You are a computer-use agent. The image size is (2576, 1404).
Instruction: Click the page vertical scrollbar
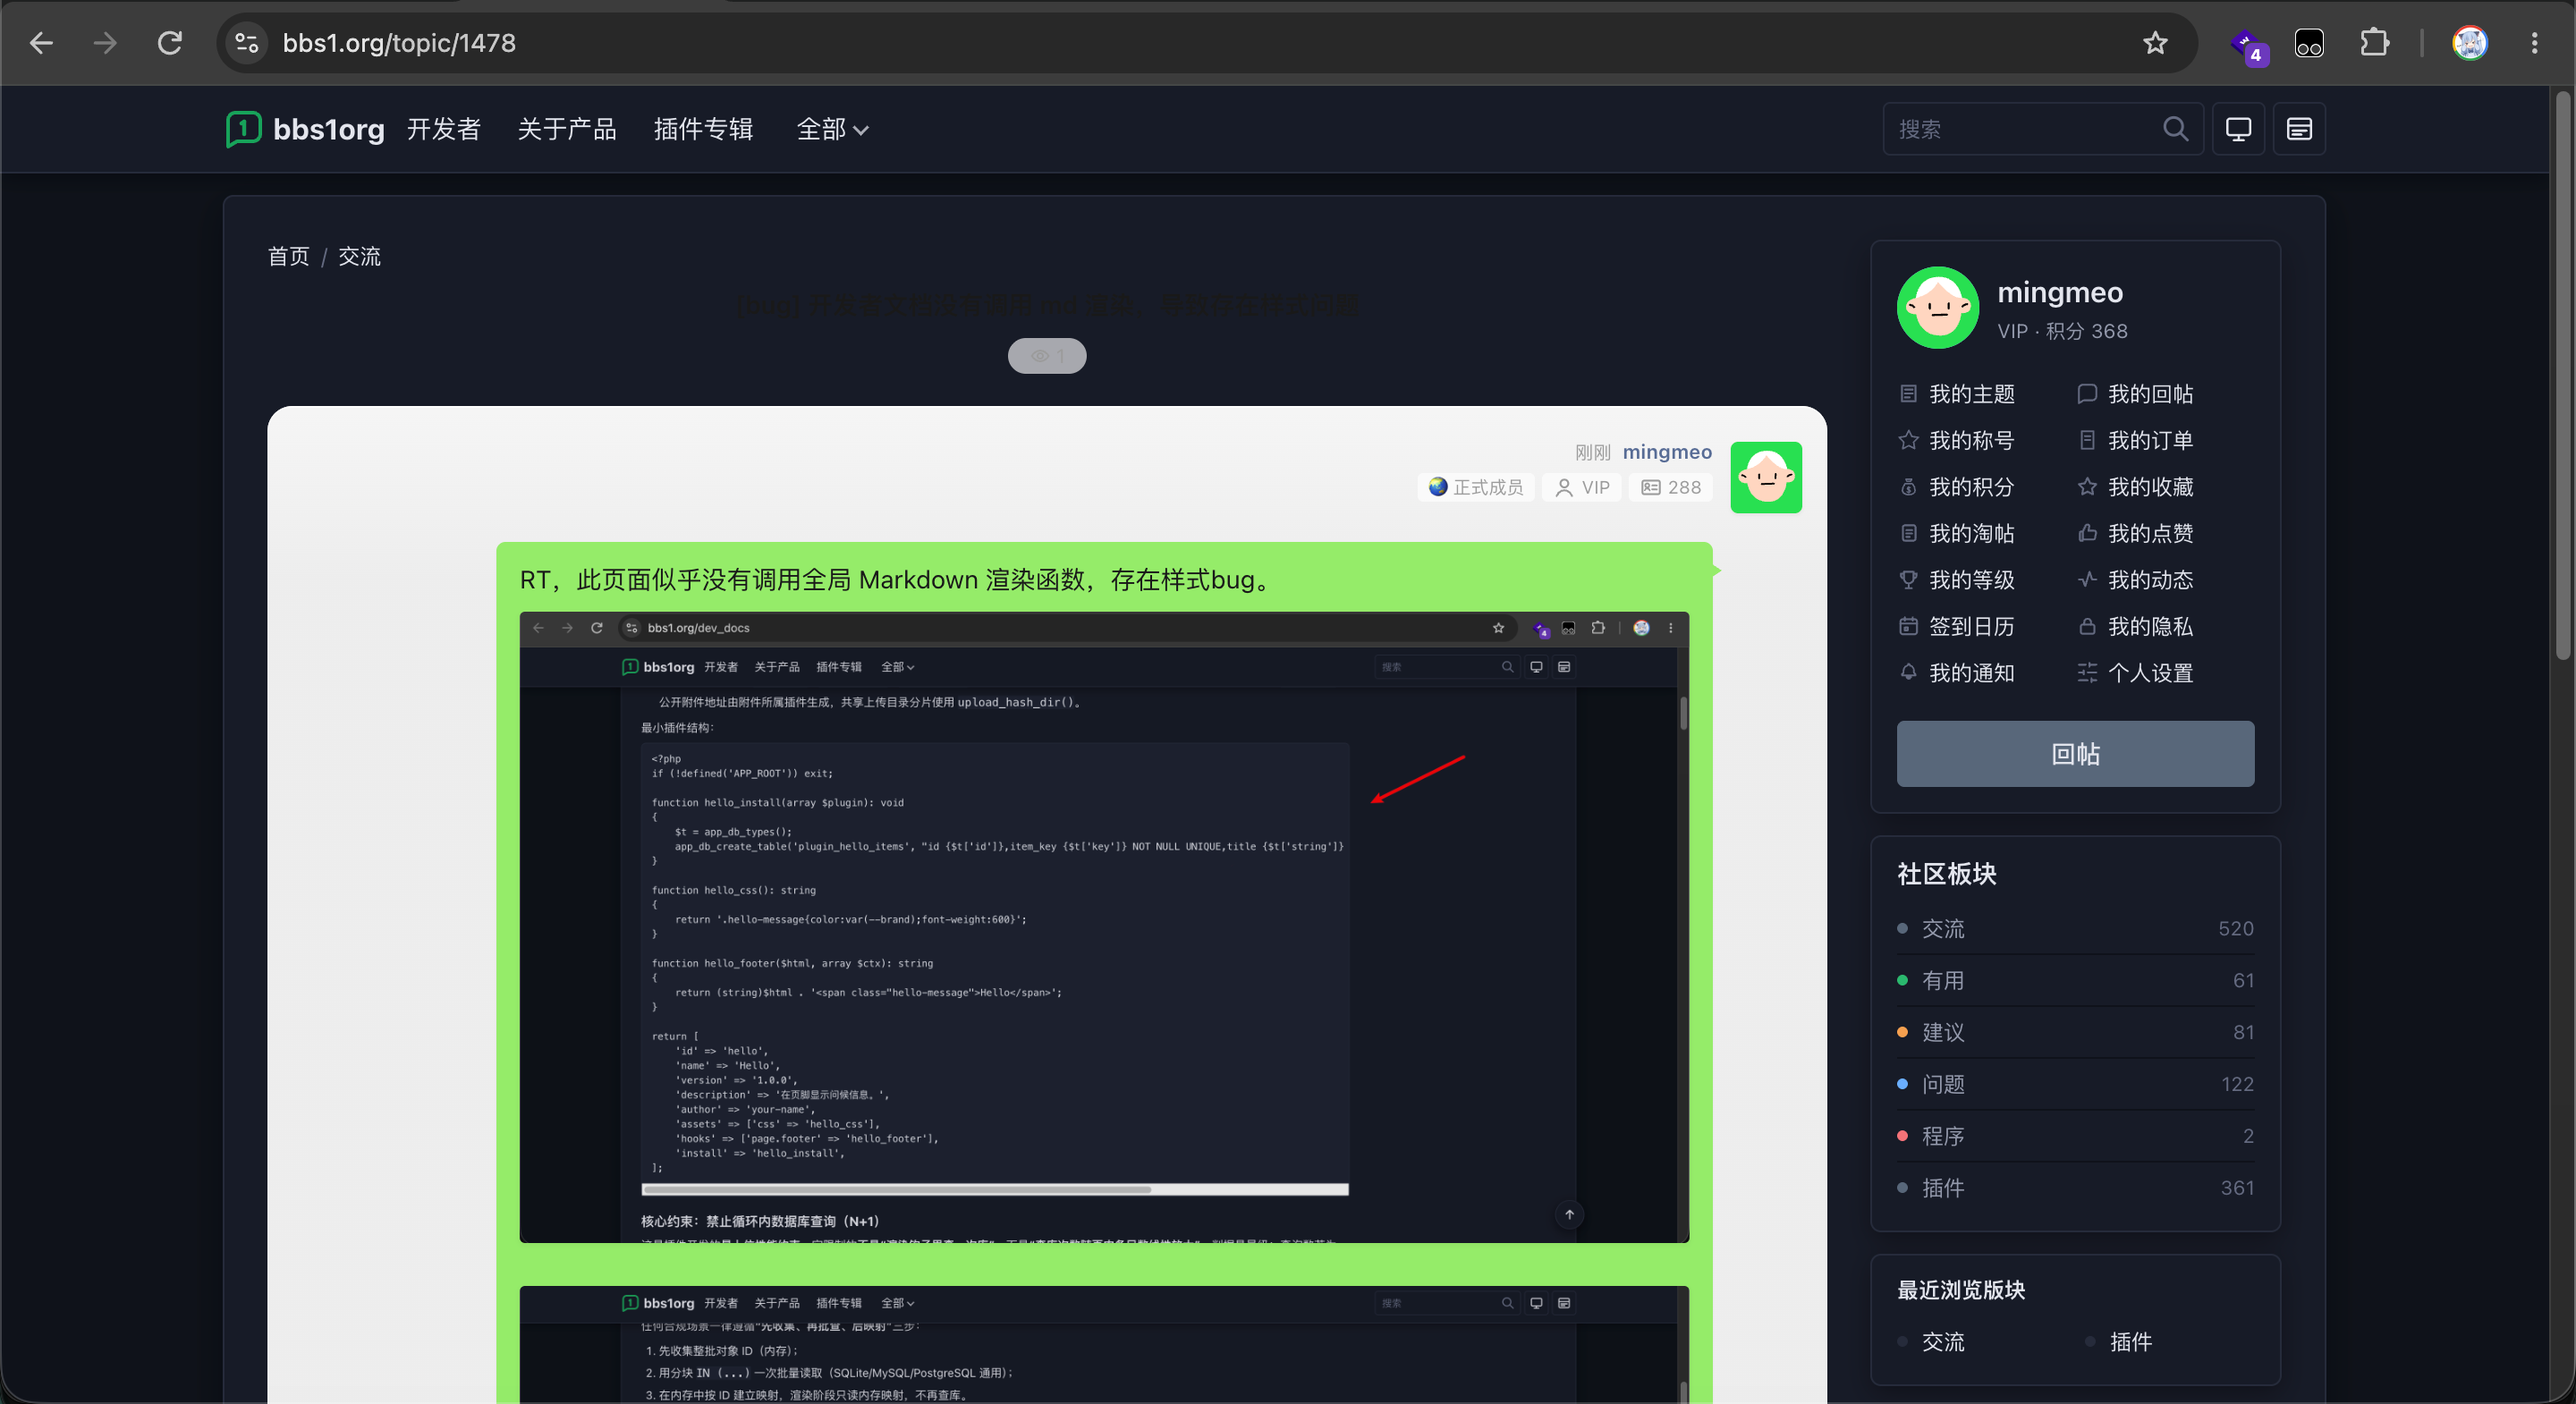click(x=2562, y=375)
